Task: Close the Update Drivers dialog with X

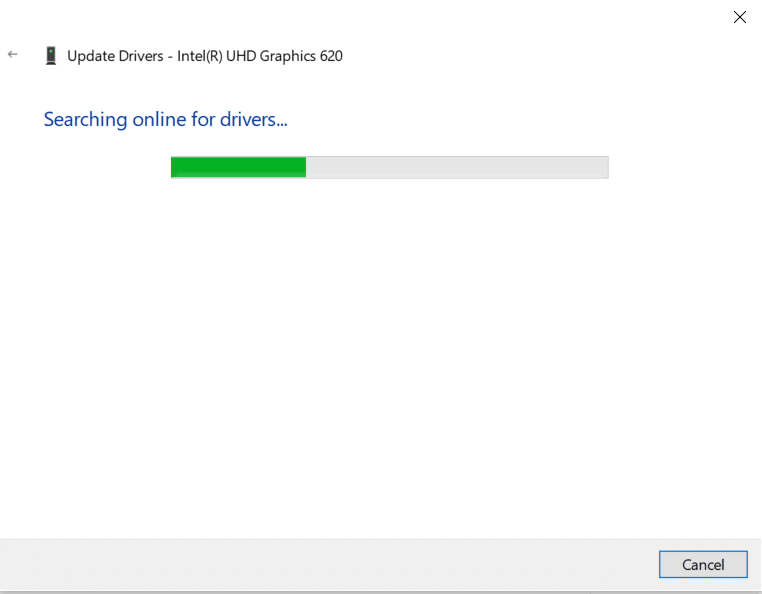Action: coord(740,17)
